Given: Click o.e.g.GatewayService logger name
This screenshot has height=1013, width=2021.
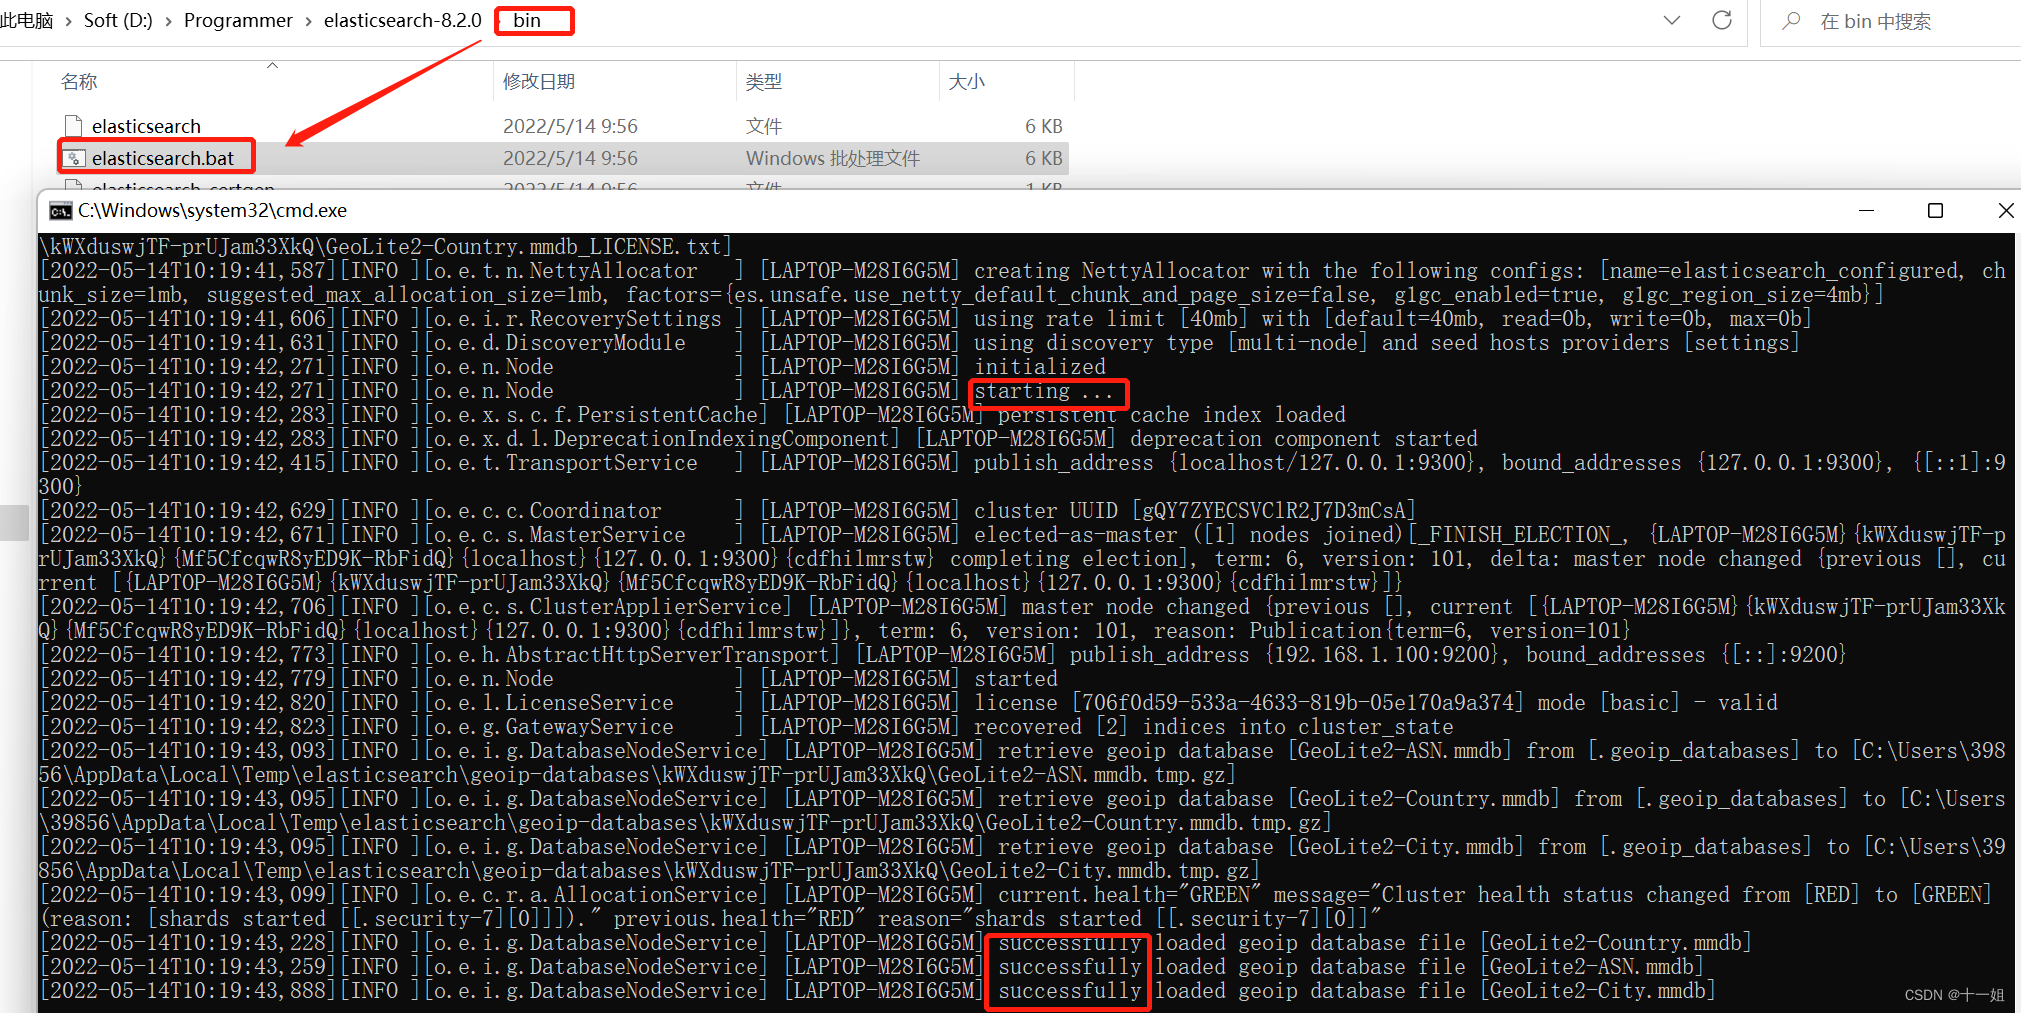Looking at the screenshot, I should tap(553, 727).
